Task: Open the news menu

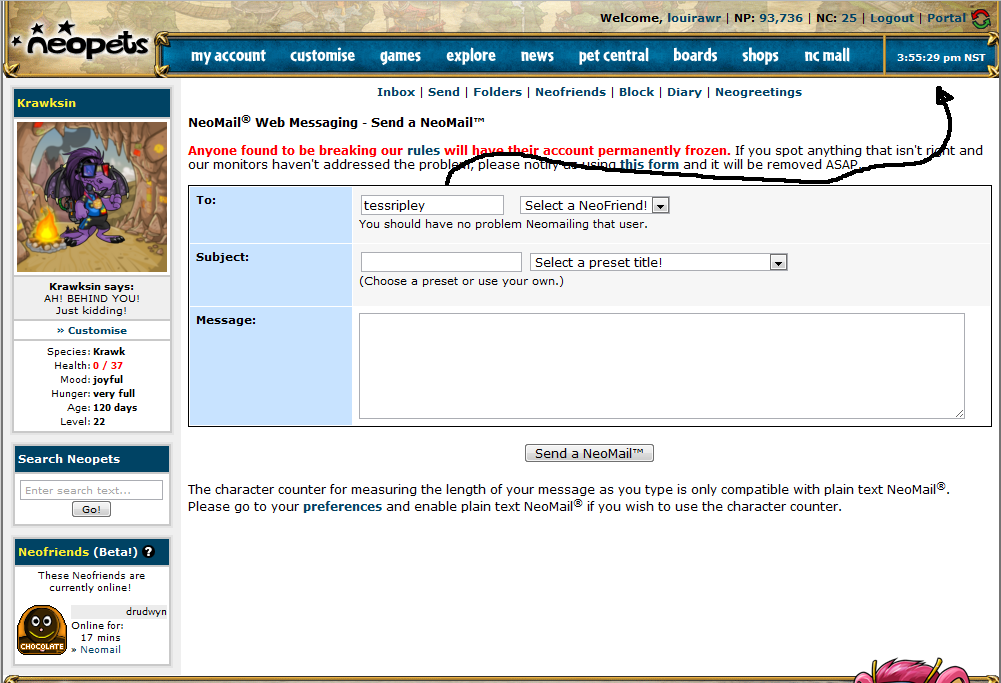Action: (537, 56)
